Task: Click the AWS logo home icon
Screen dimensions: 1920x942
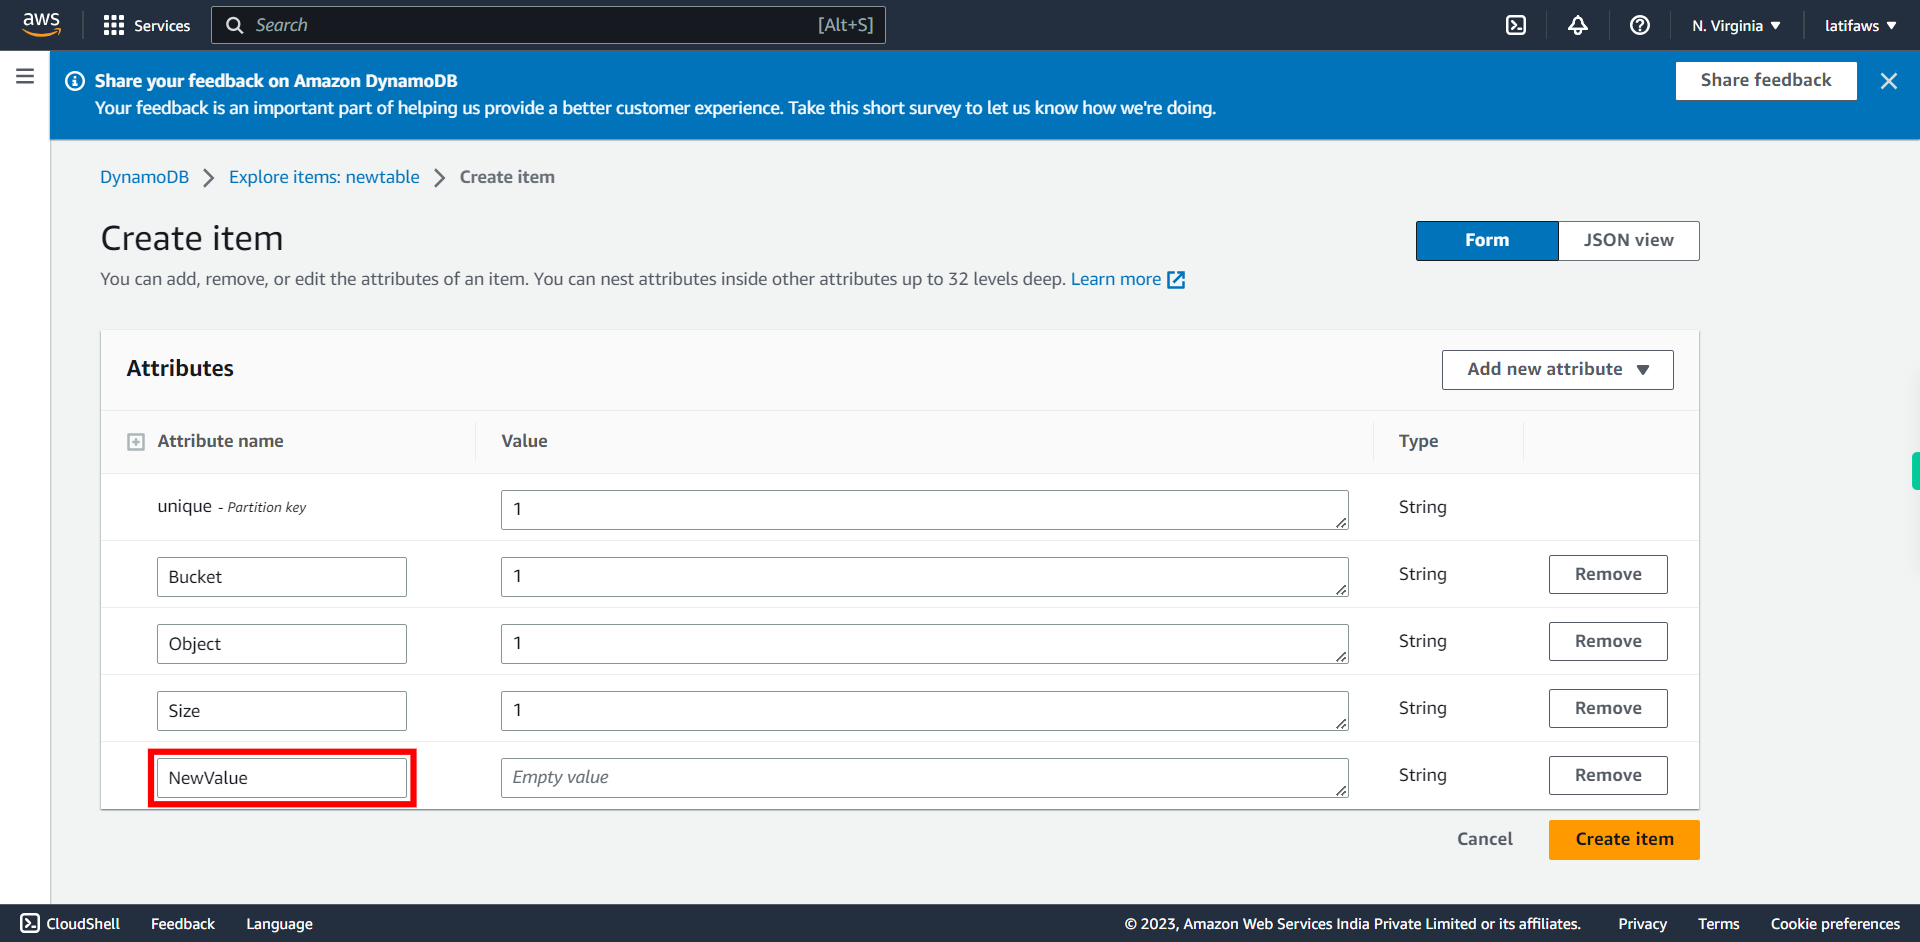Action: (x=41, y=24)
